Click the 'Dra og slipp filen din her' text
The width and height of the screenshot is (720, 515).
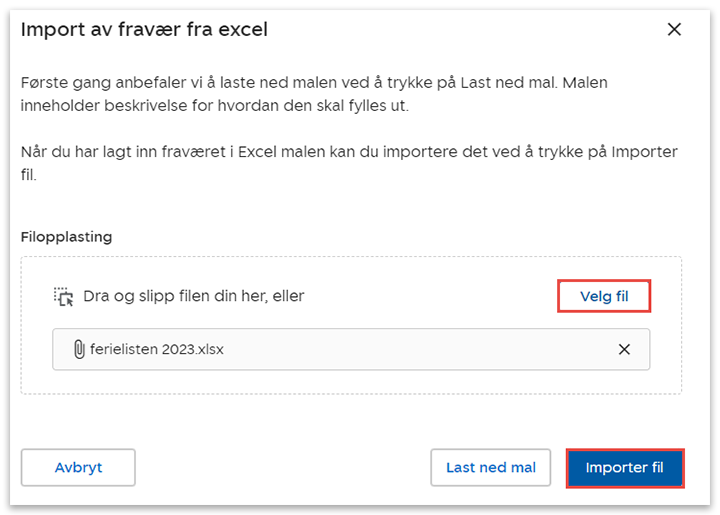click(x=194, y=296)
